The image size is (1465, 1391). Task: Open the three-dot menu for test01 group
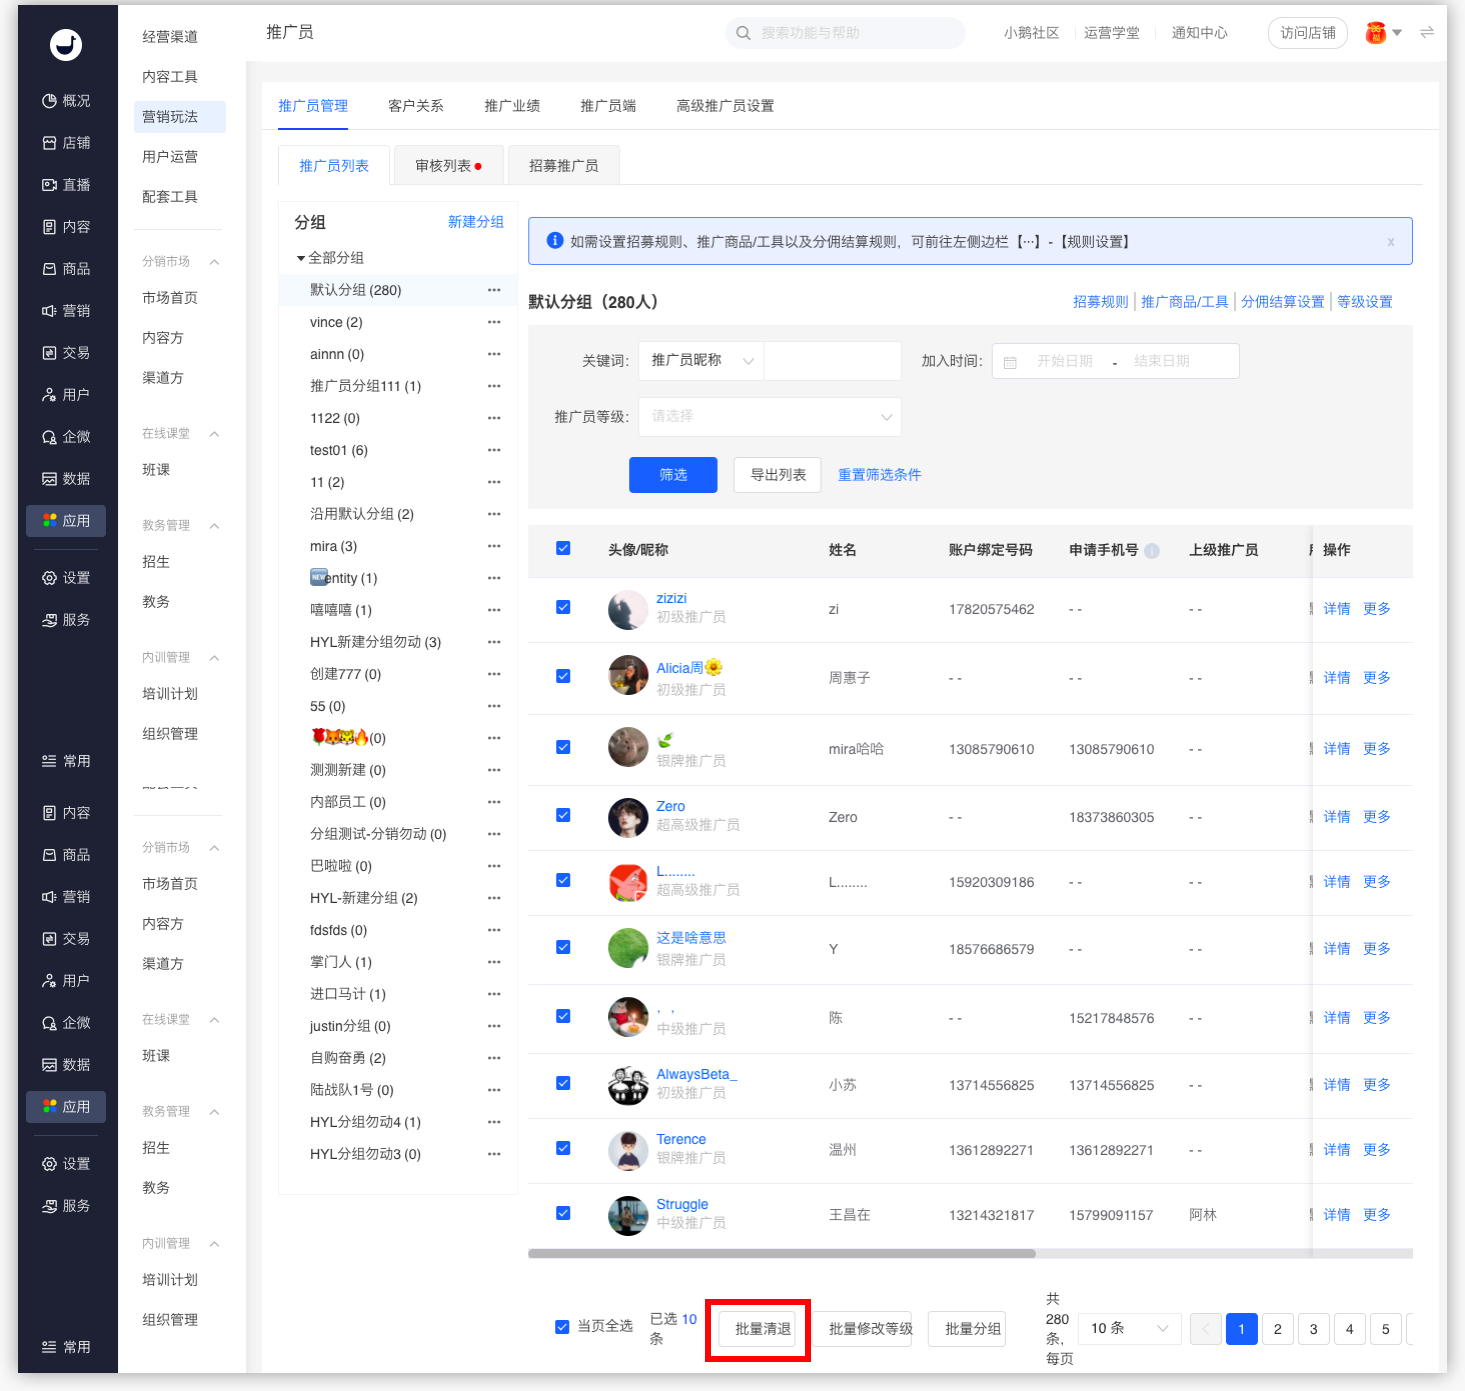[494, 450]
